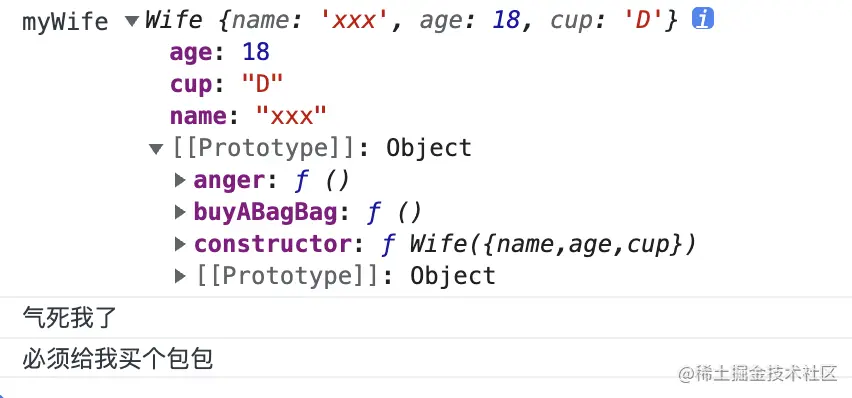Click the blue info icon after Wife object
This screenshot has width=852, height=398.
point(703,20)
